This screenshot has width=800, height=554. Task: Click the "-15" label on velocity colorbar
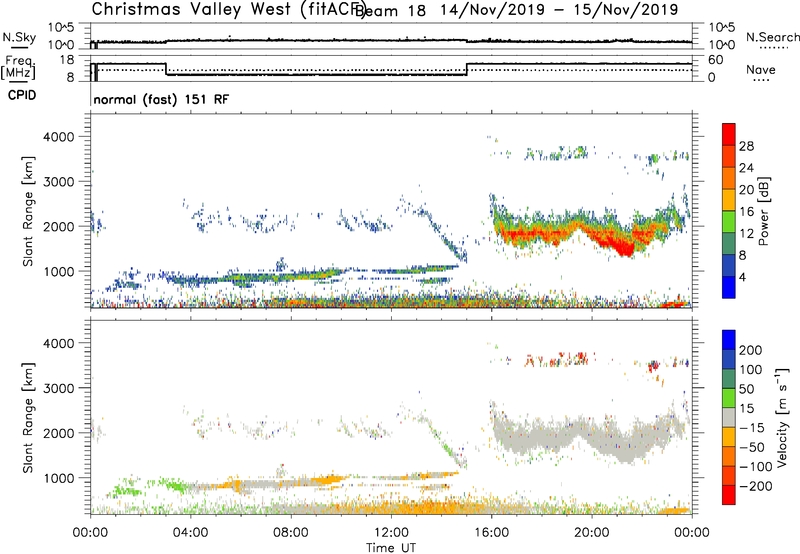point(752,428)
